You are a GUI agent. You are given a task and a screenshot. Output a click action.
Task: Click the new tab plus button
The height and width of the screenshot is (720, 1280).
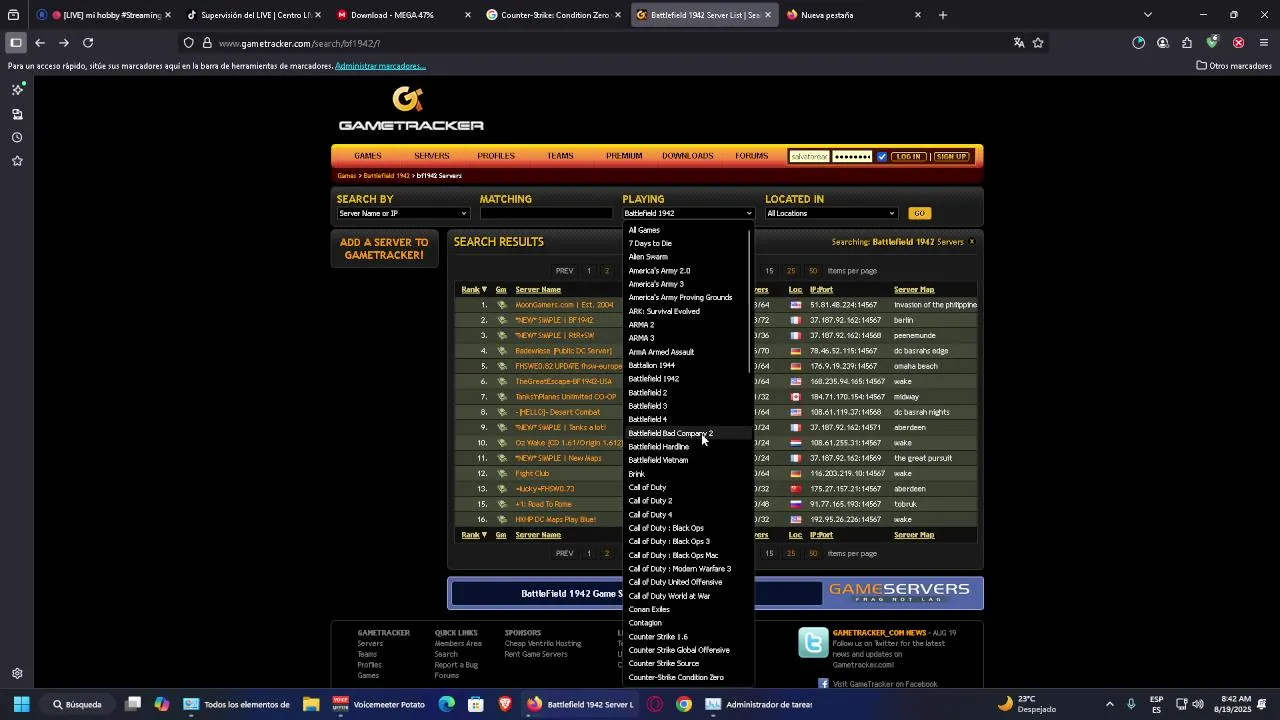click(943, 15)
